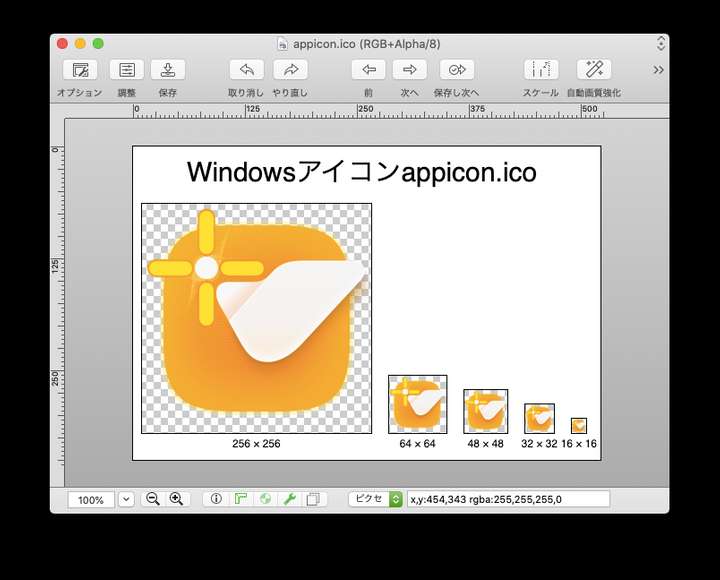Select the 256 × 256 icon preview
The width and height of the screenshot is (720, 580).
click(x=256, y=318)
